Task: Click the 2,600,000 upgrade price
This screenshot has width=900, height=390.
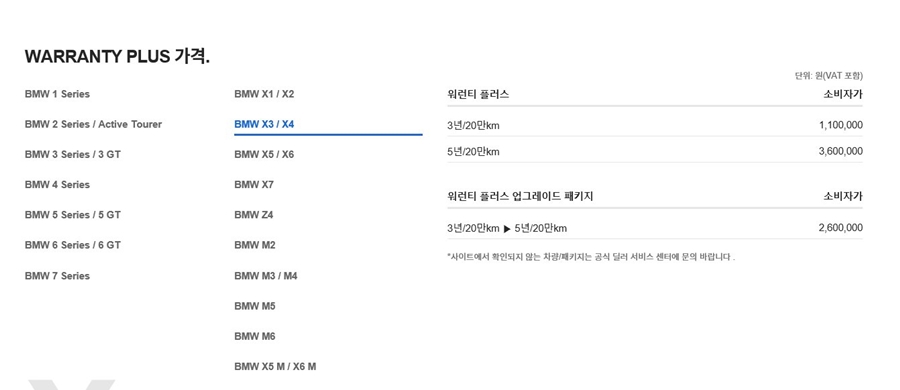Action: pyautogui.click(x=841, y=228)
